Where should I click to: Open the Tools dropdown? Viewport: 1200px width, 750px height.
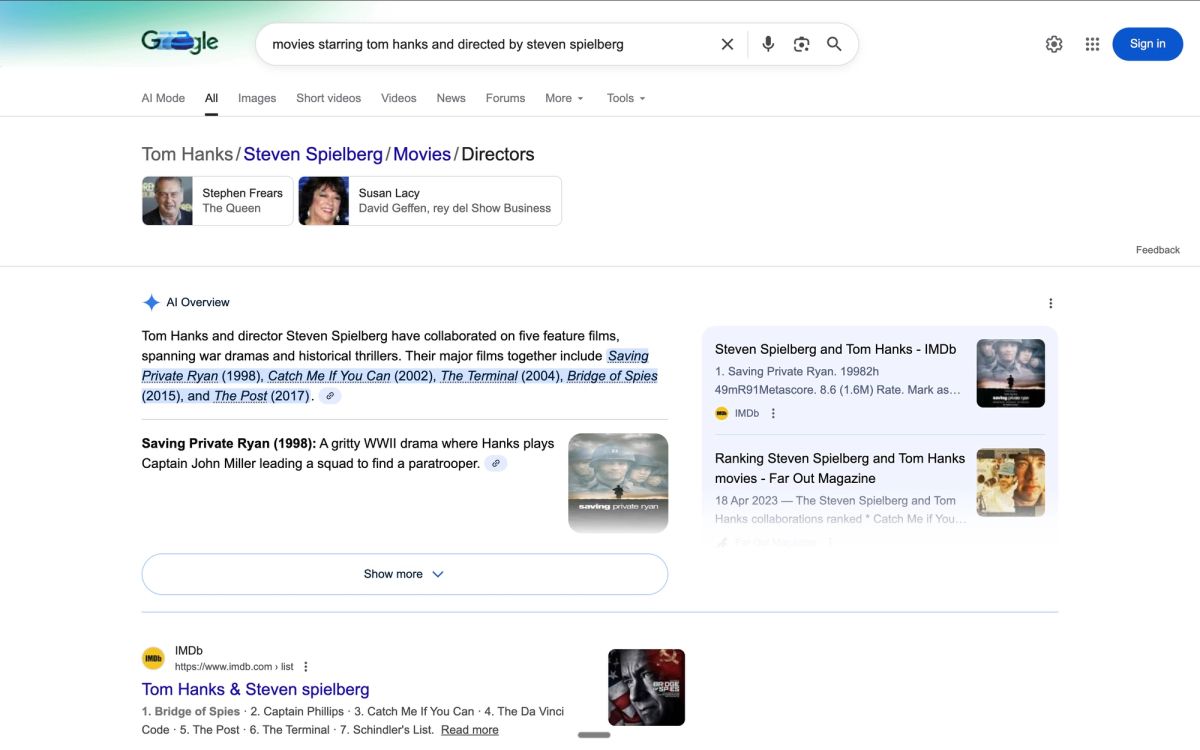[626, 98]
